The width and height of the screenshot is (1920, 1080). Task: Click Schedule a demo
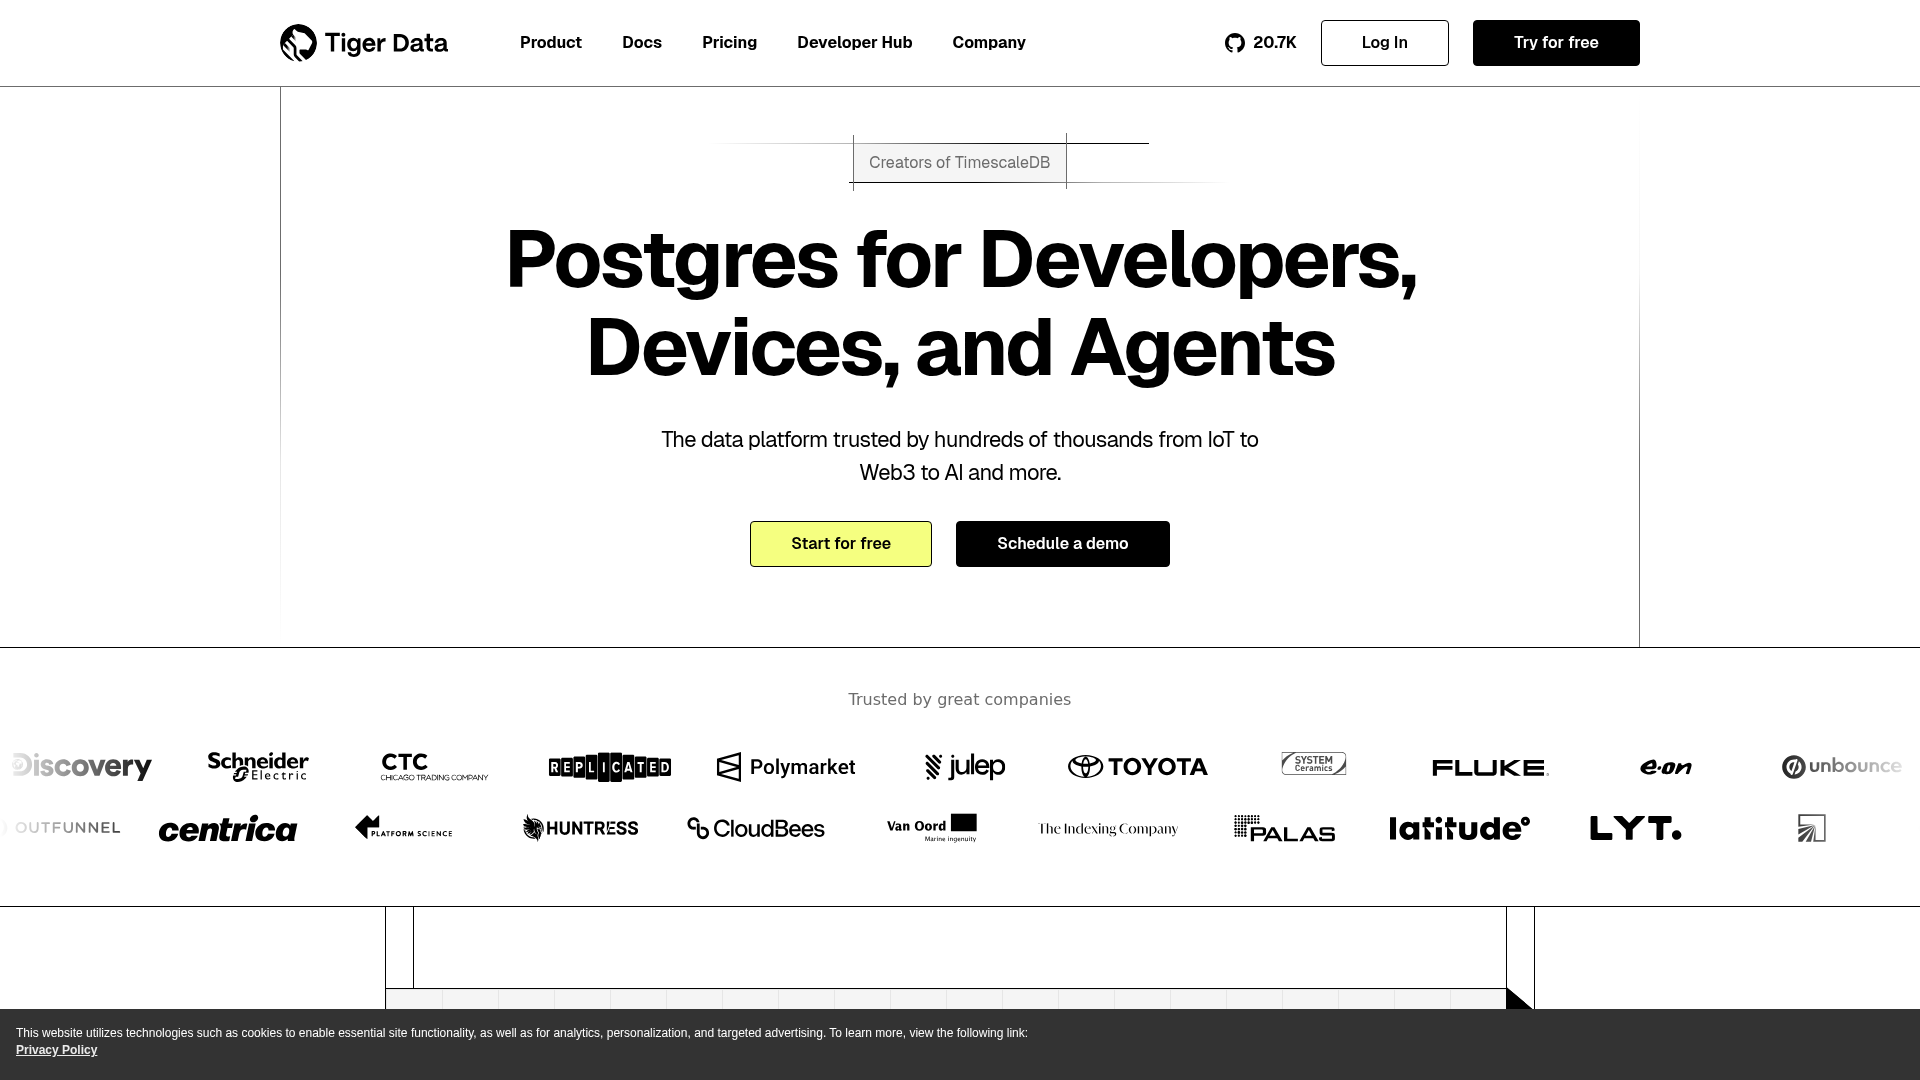pos(1062,543)
